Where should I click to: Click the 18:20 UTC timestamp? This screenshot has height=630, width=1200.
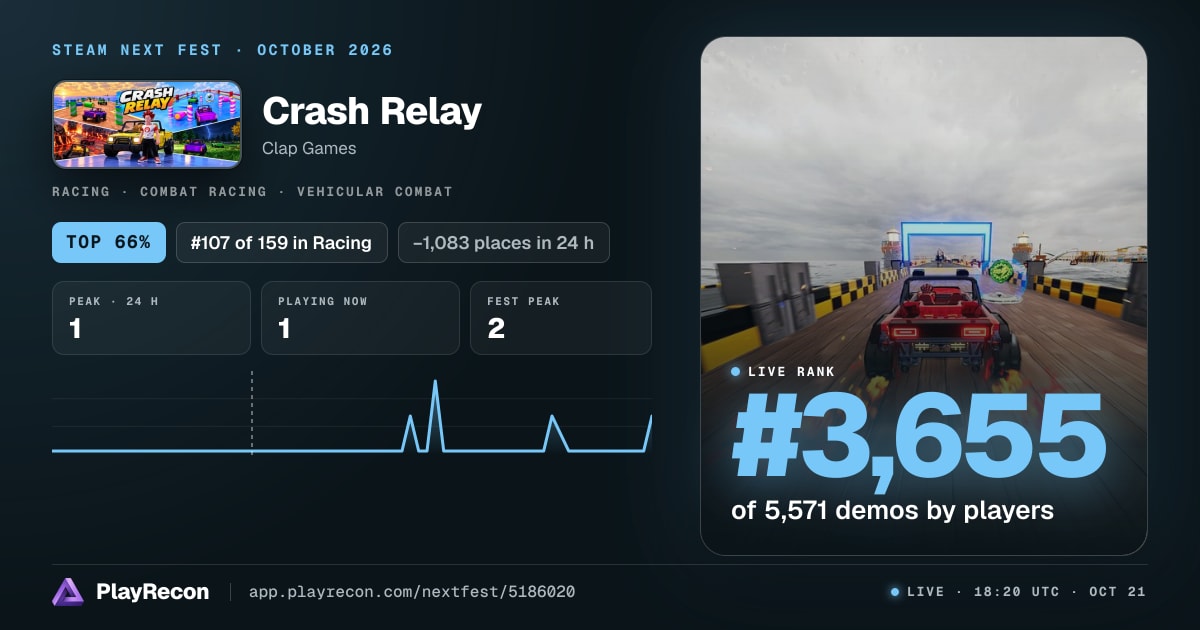pyautogui.click(x=1015, y=592)
